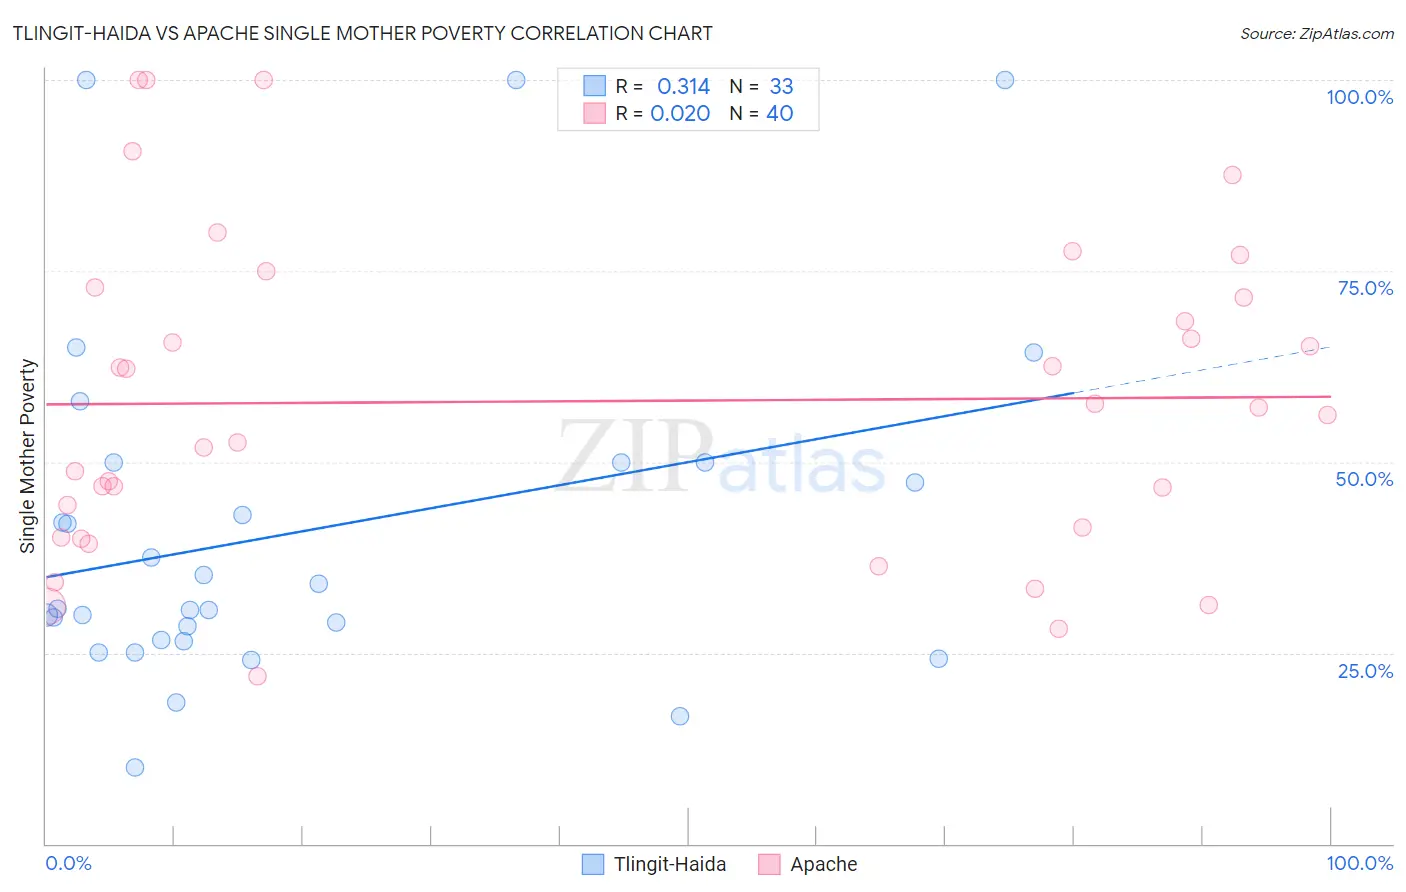Click the blue swatch beside R = 0.314

click(x=595, y=86)
